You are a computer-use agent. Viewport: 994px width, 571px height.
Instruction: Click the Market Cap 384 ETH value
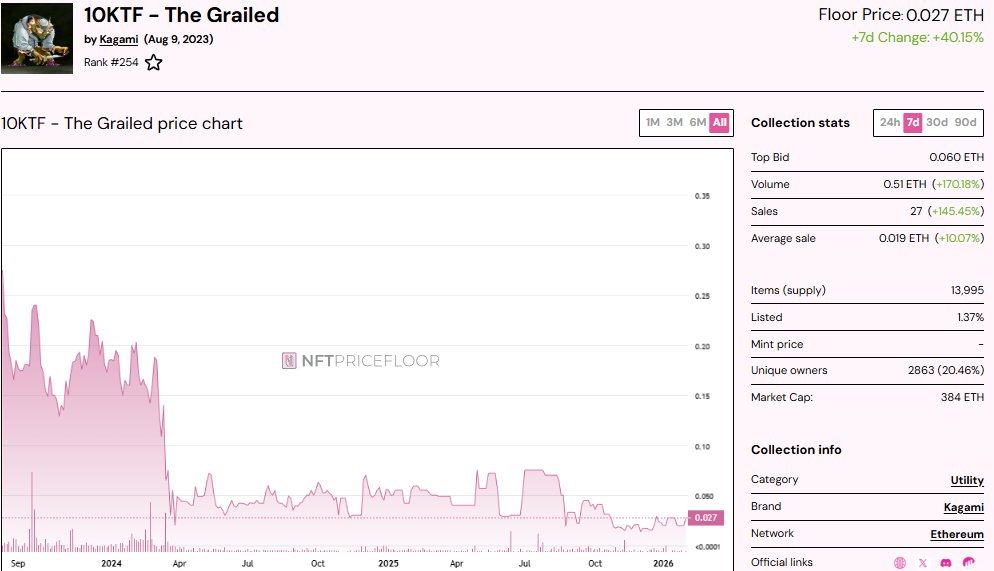pos(962,397)
